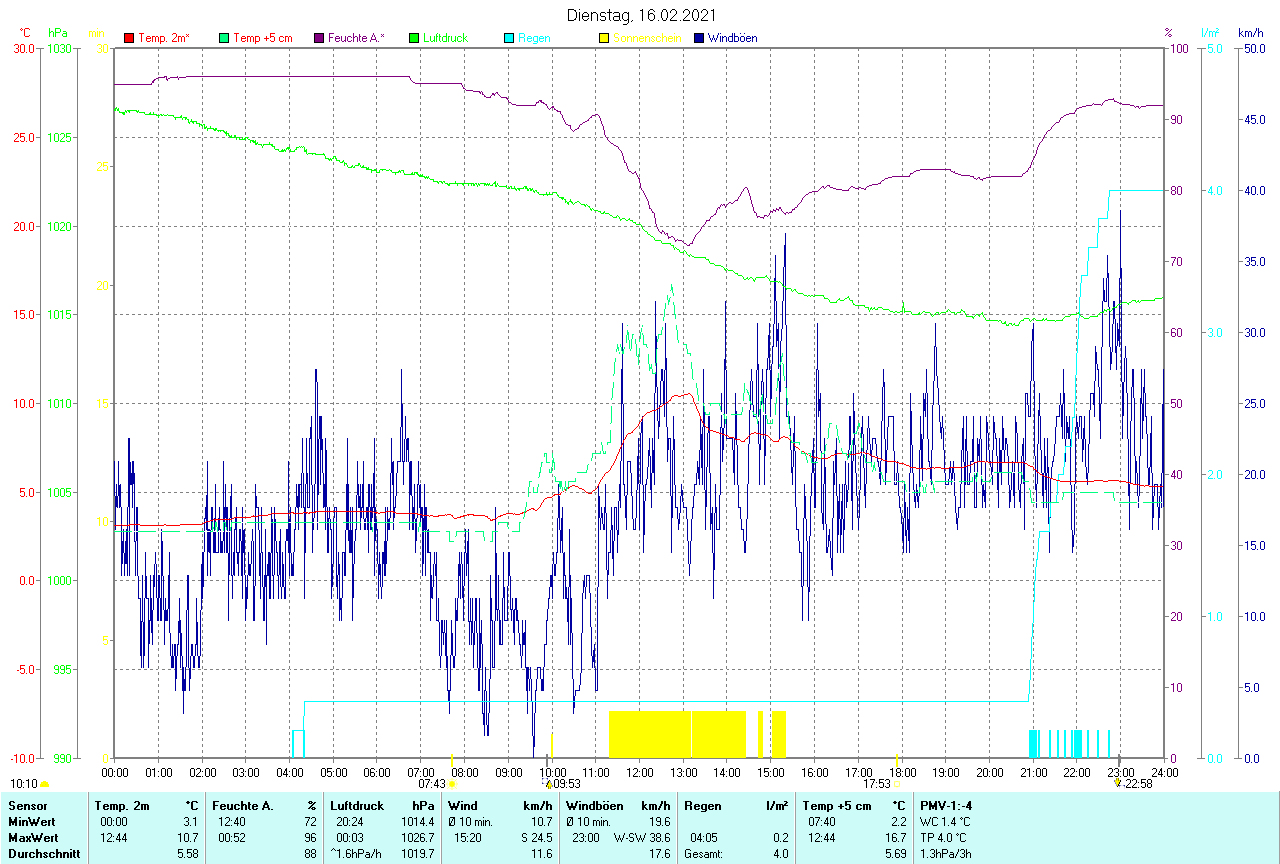Click the dark blue Windböen legend swatch
This screenshot has height=864, width=1280.
[x=699, y=38]
